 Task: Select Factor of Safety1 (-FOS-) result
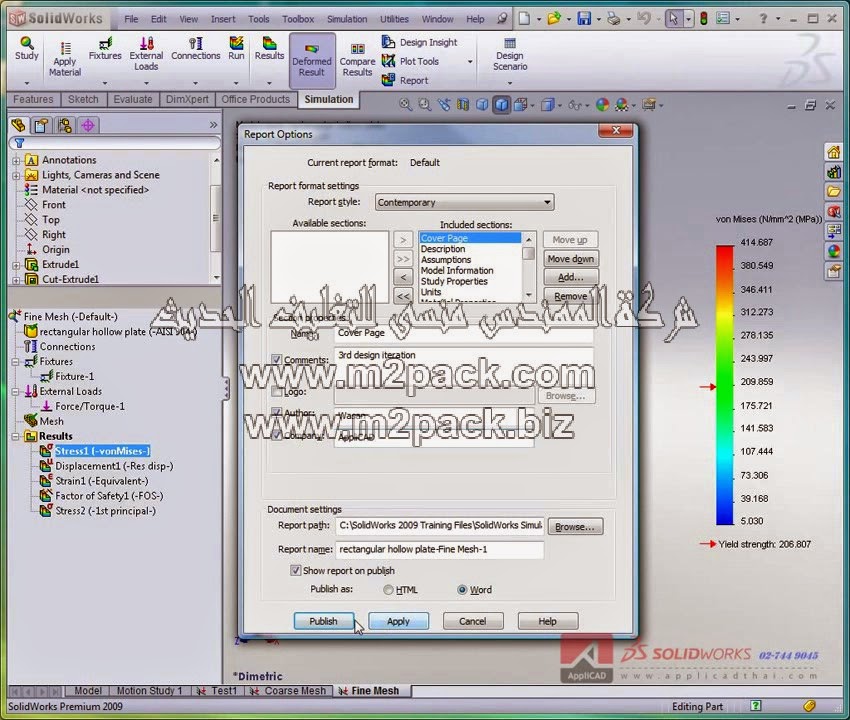(109, 496)
